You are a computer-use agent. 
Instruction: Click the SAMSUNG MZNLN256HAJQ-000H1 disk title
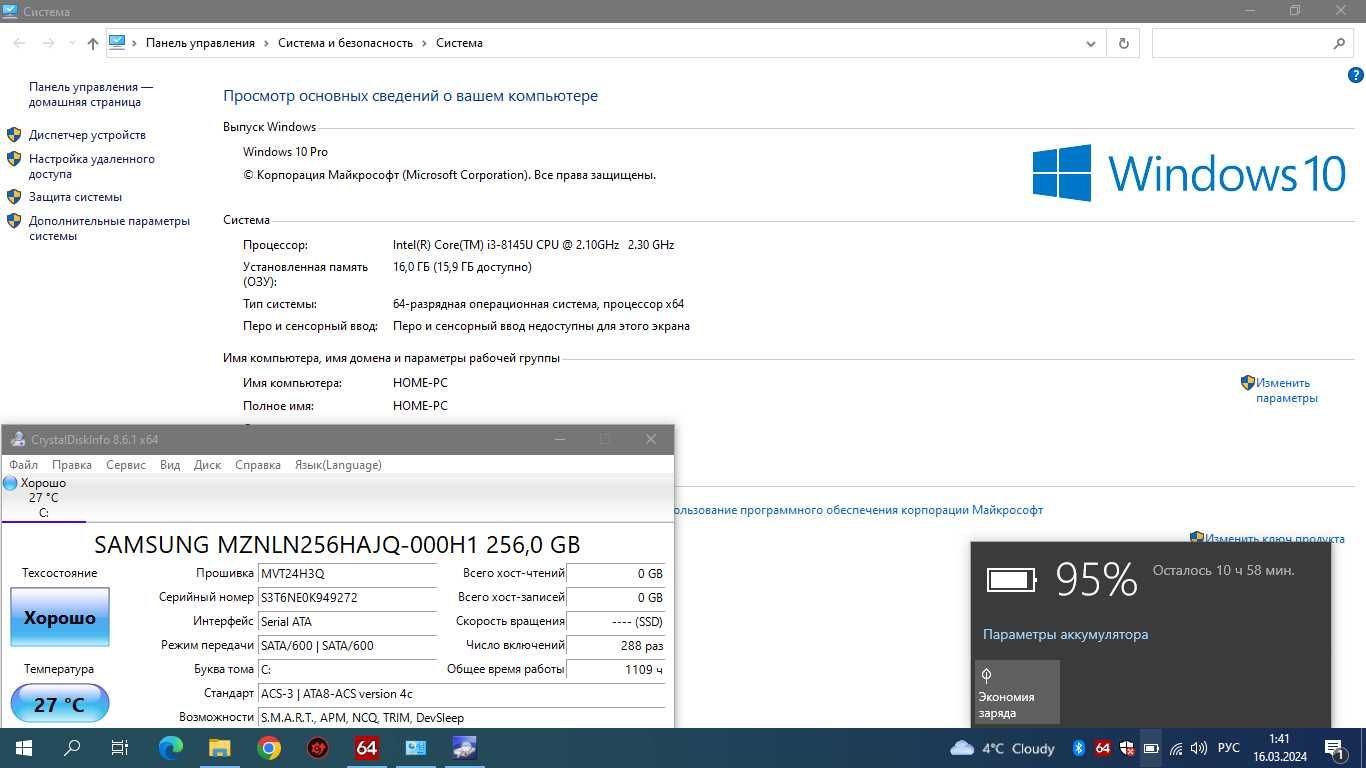[337, 545]
